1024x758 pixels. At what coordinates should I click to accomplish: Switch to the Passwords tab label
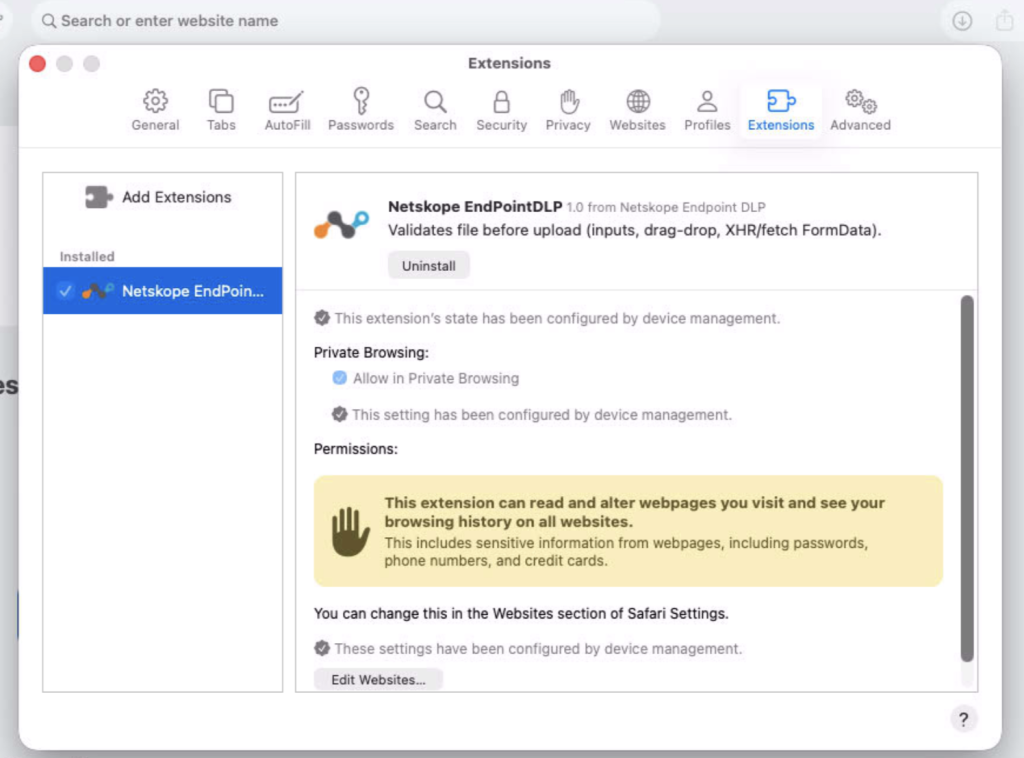pos(361,125)
